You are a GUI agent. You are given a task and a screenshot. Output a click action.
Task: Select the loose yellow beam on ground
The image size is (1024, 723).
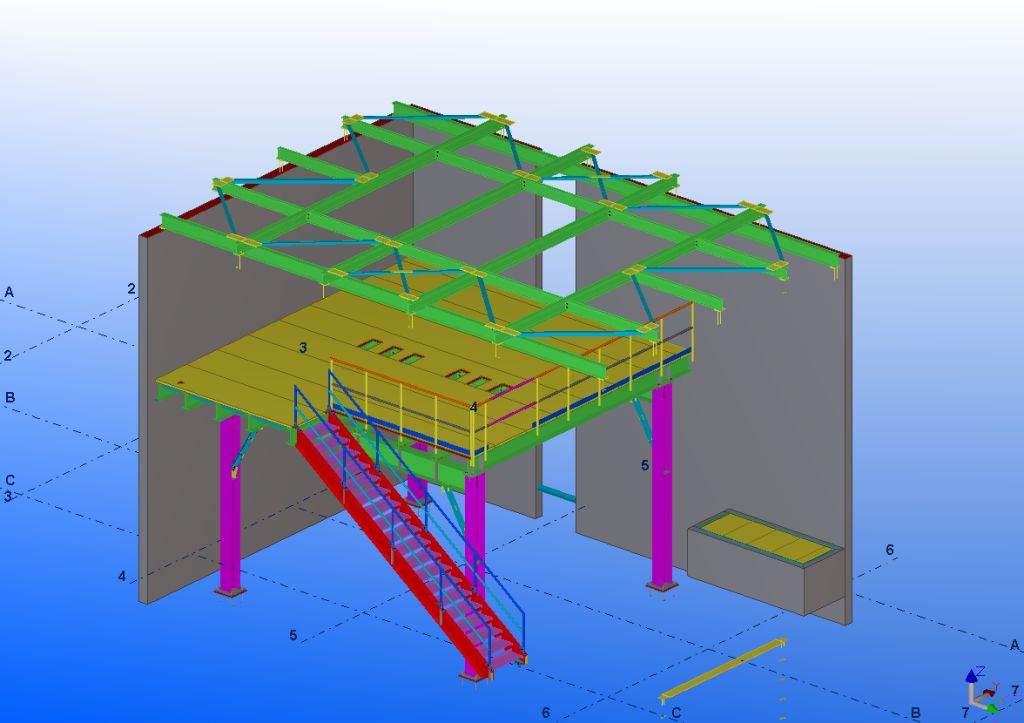click(722, 670)
